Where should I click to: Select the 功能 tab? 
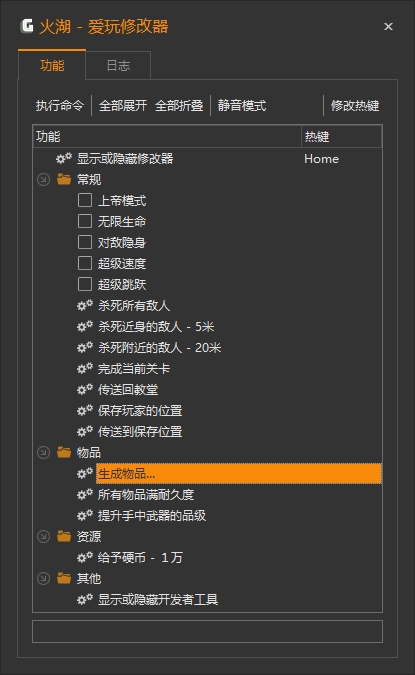tap(52, 65)
